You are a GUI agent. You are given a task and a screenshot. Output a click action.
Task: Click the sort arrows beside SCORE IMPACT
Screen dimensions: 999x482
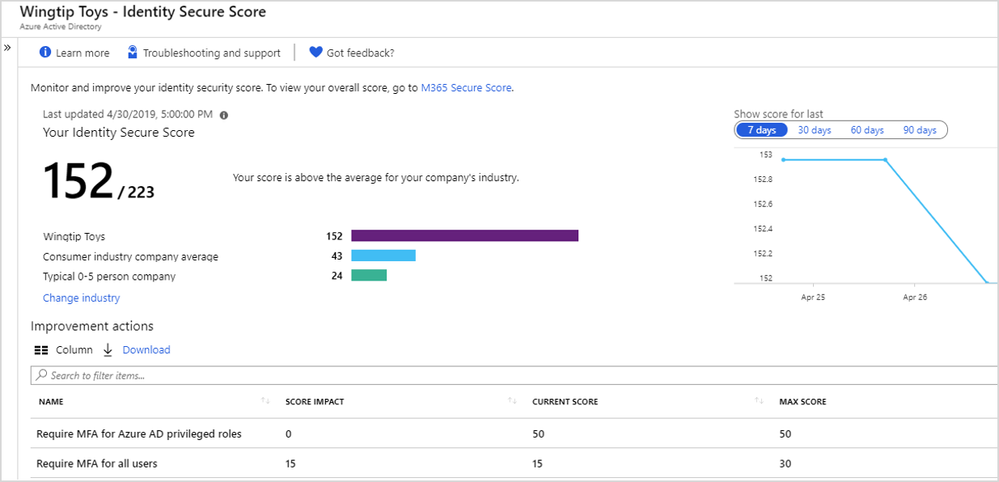click(x=512, y=400)
